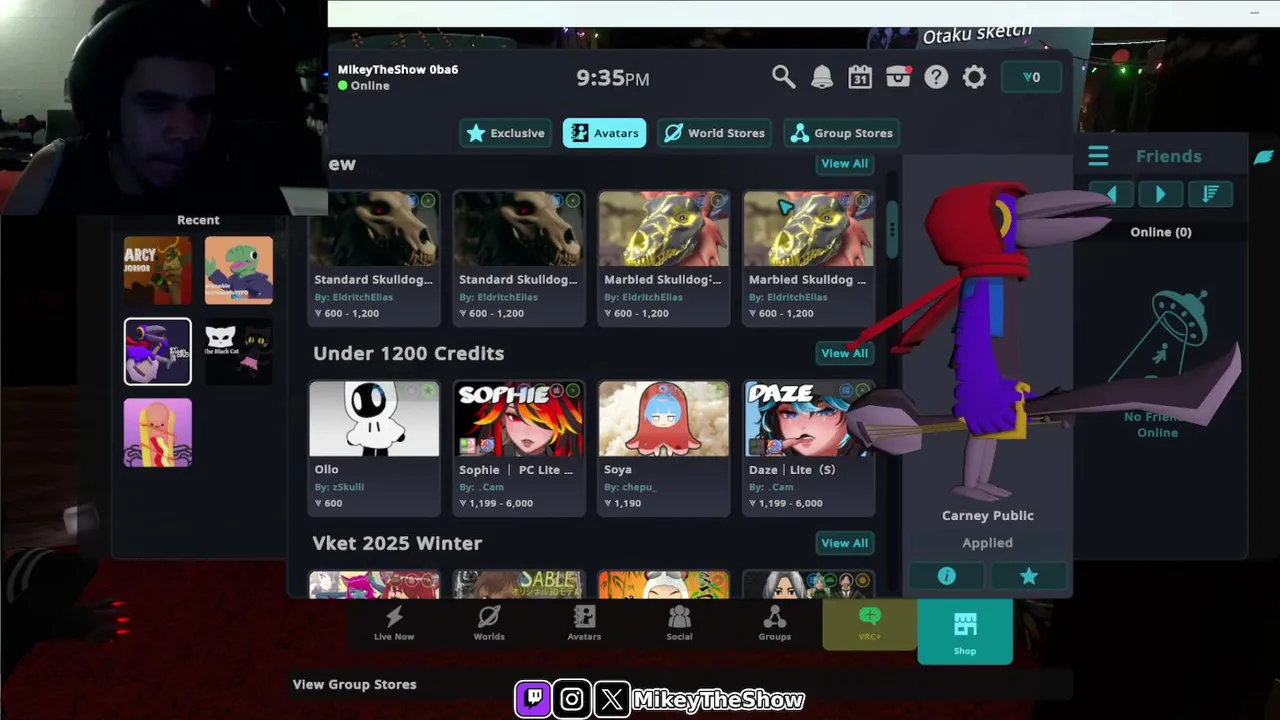Click the store list scrollbar handle
The image size is (1280, 720).
[892, 228]
